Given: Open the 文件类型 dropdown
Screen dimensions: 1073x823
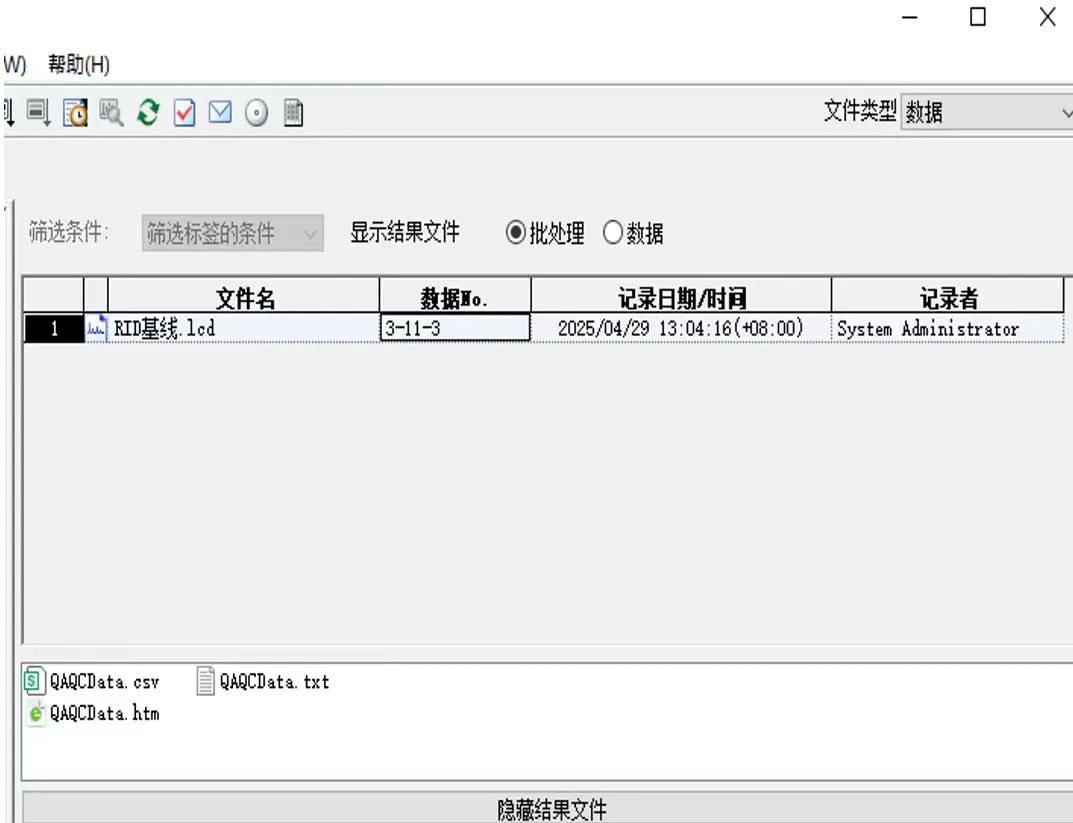Looking at the screenshot, I should [985, 113].
